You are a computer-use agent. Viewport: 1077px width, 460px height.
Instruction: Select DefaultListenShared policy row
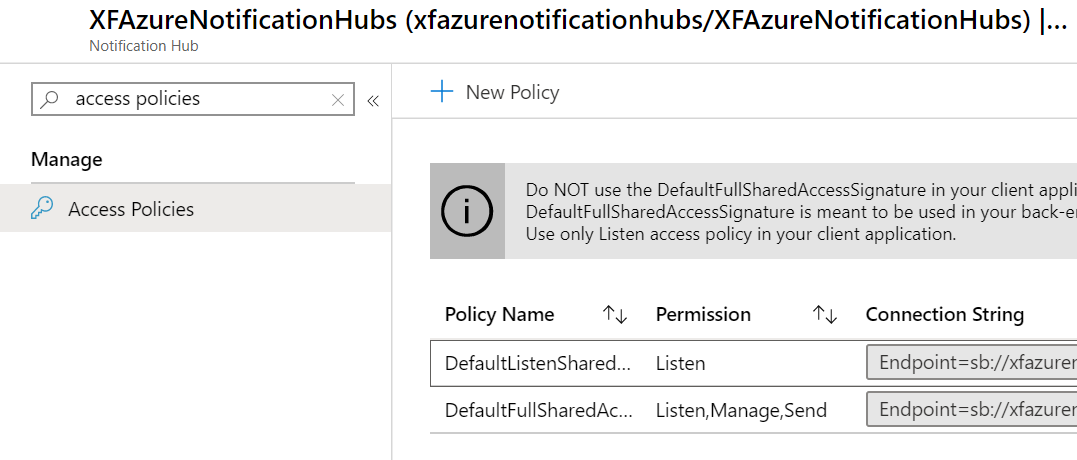753,363
